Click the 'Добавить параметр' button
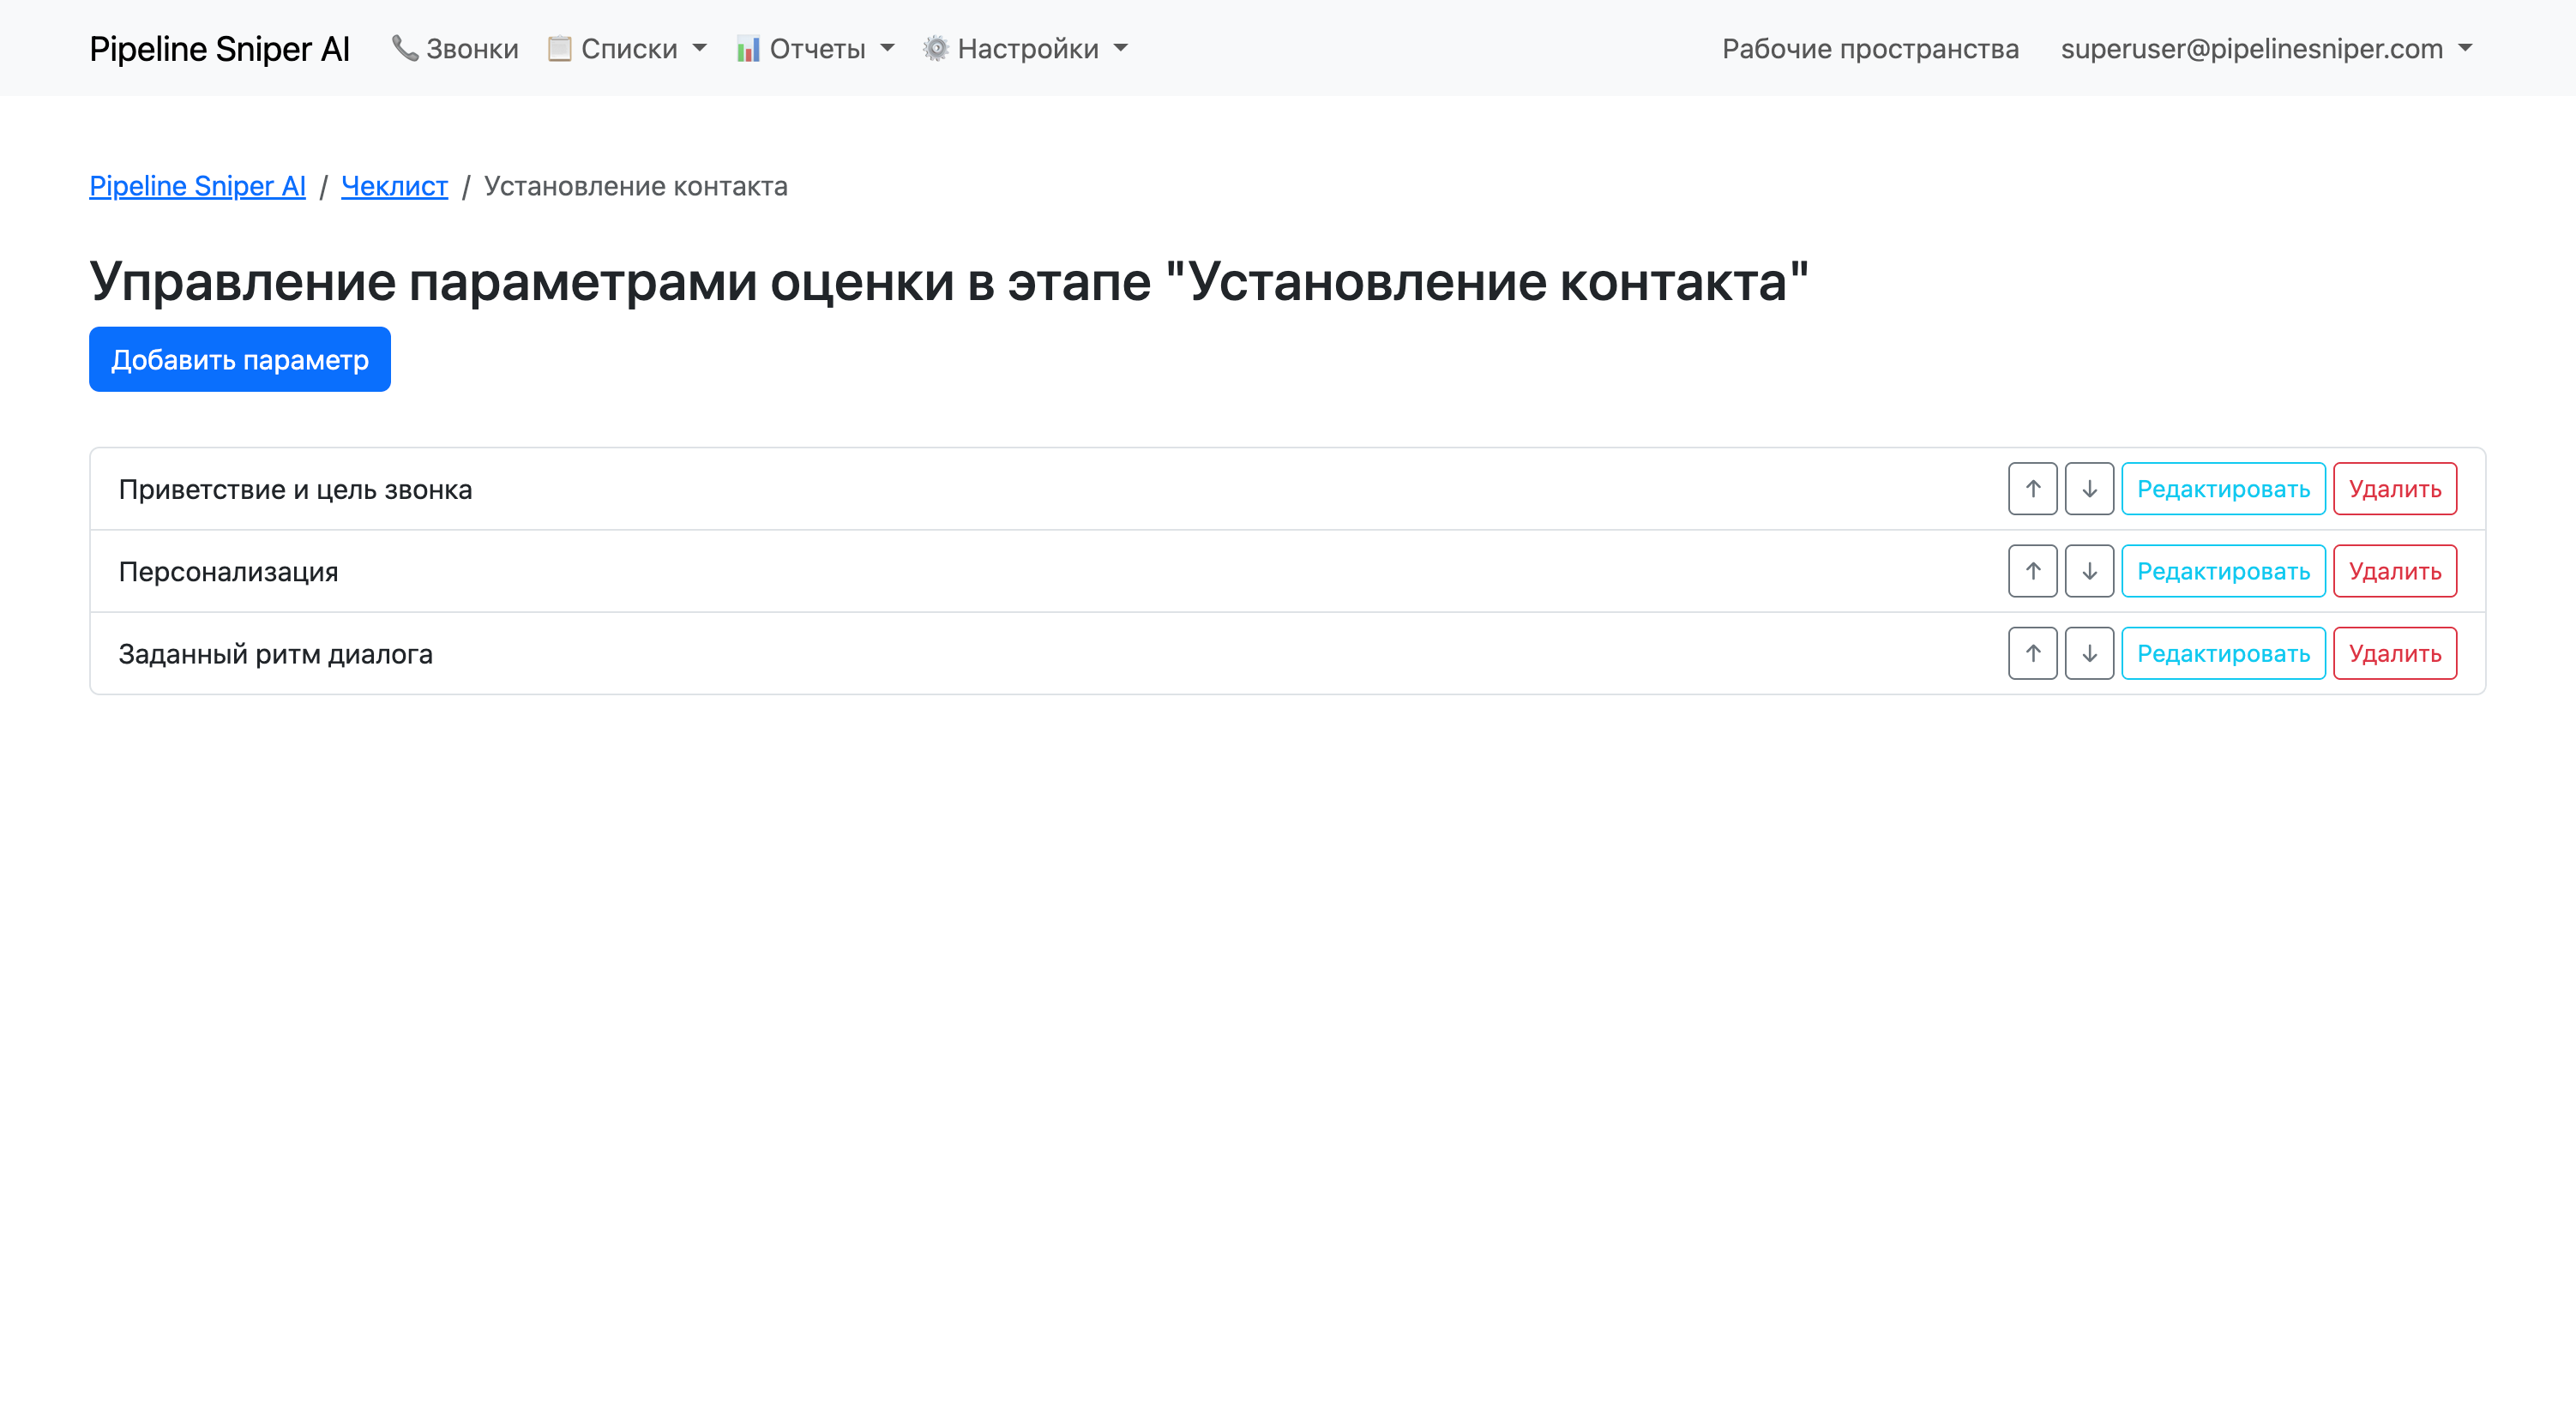This screenshot has height=1406, width=2576. (x=239, y=359)
